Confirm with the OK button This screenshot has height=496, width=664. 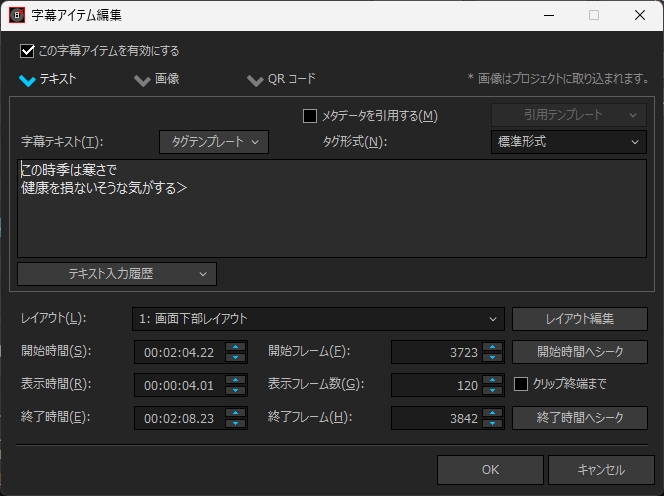(490, 470)
